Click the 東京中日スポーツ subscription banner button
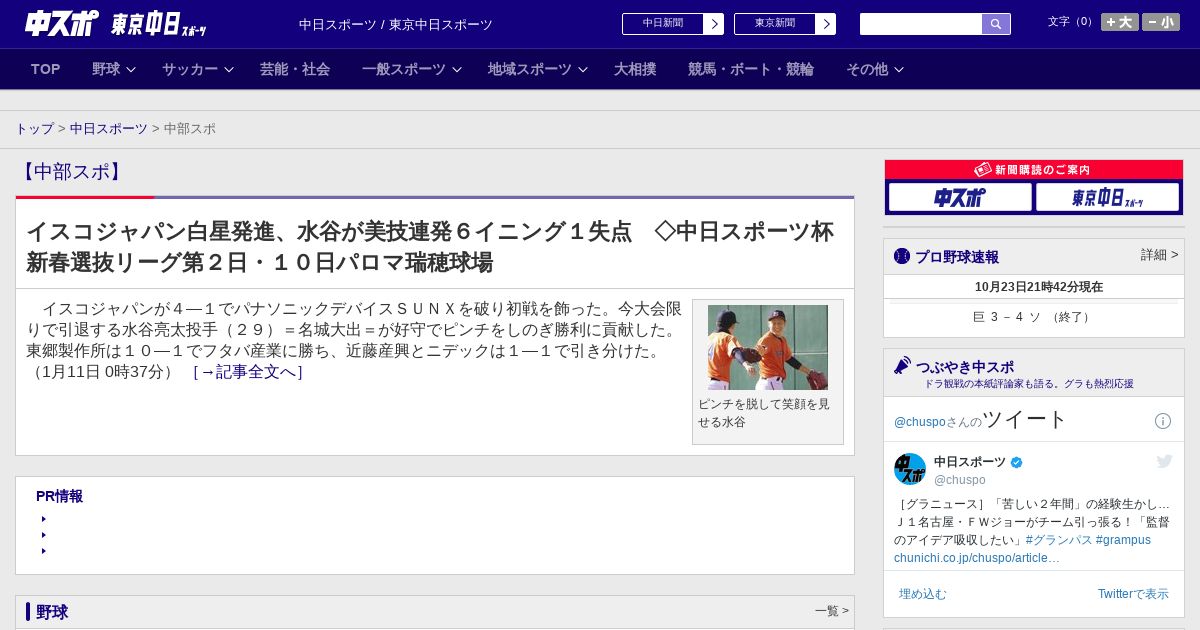This screenshot has width=1200, height=630. click(x=1107, y=197)
